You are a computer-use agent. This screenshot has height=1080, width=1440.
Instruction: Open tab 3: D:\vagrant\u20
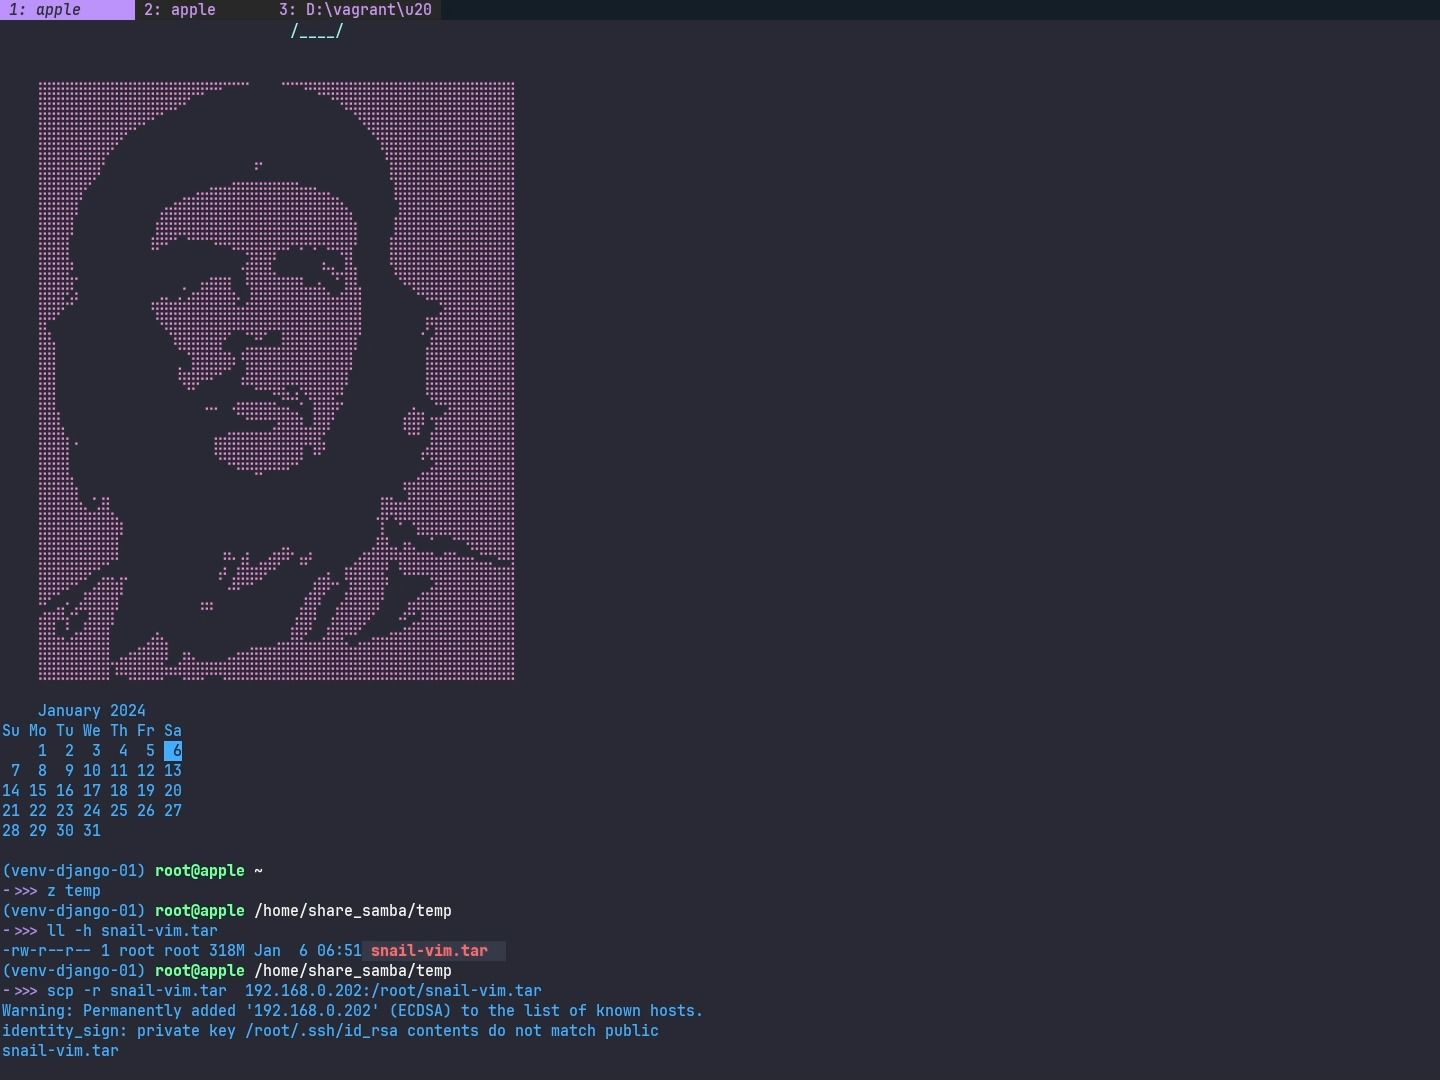[355, 10]
